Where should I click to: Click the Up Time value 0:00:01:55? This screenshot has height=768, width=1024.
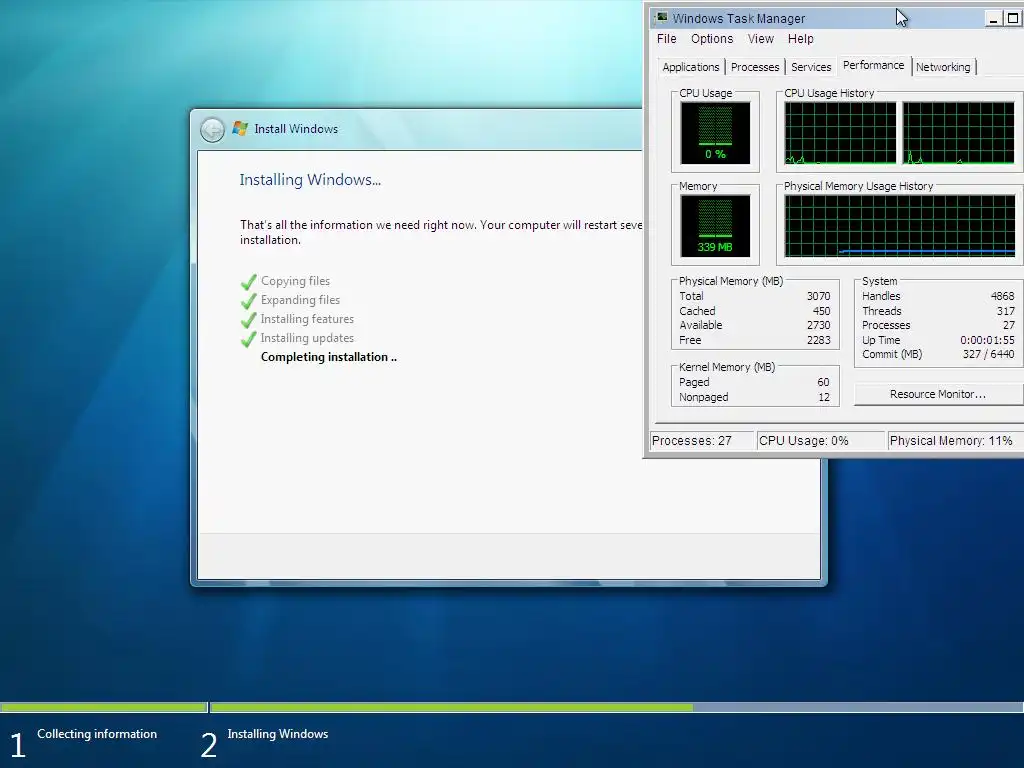point(987,340)
